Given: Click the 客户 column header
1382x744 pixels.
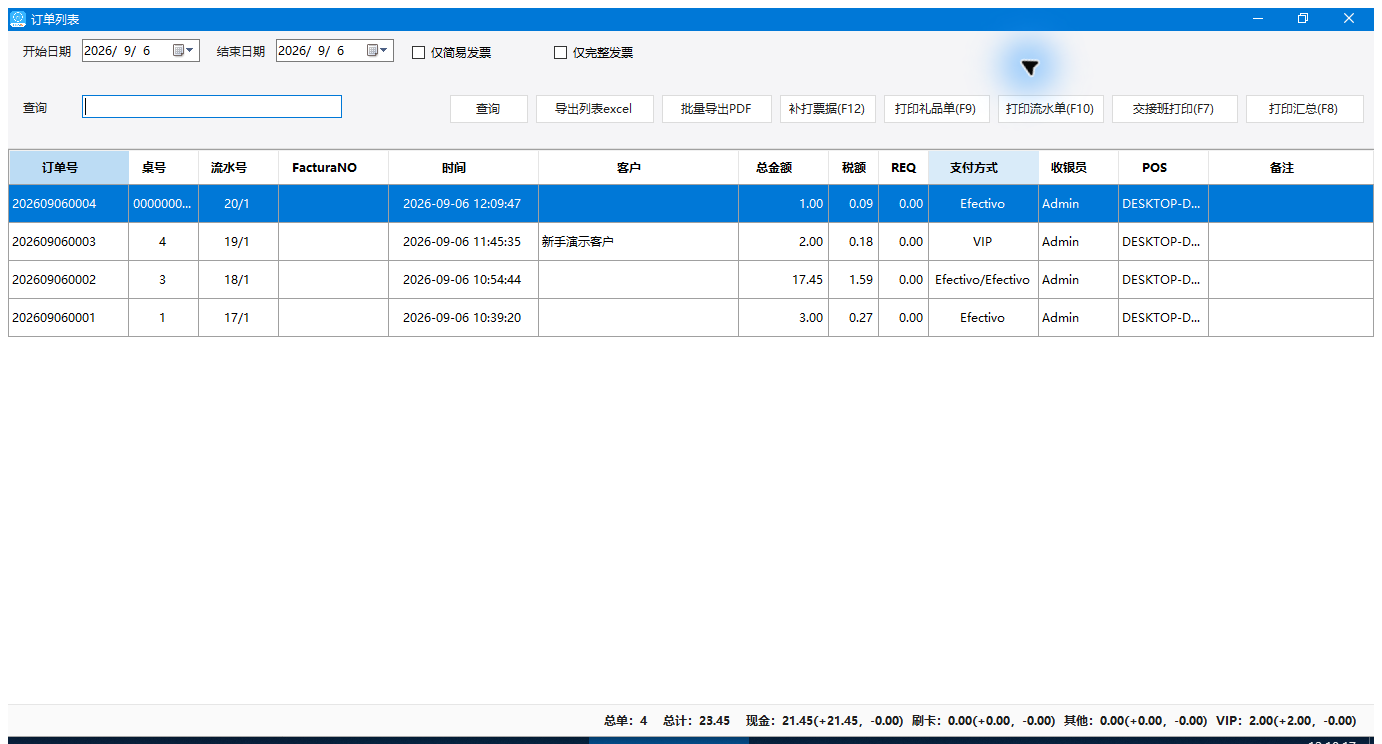Looking at the screenshot, I should [639, 168].
